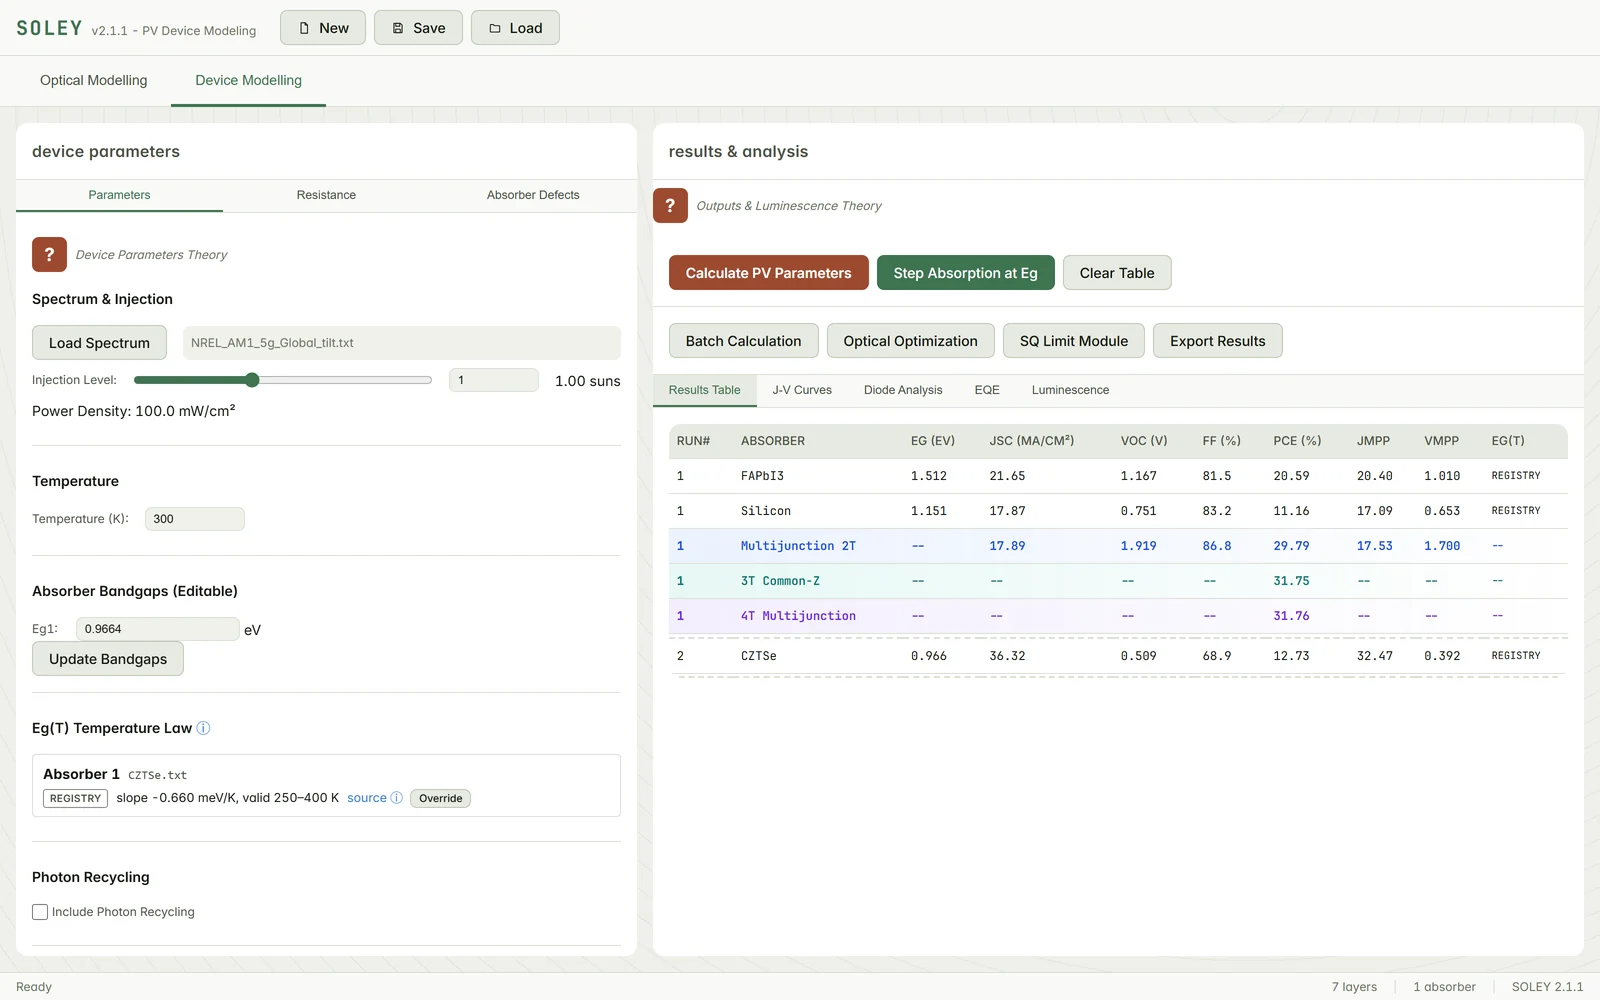Edit the Eg1 bandgap field
Screen dimensions: 1600x1000
[158, 629]
